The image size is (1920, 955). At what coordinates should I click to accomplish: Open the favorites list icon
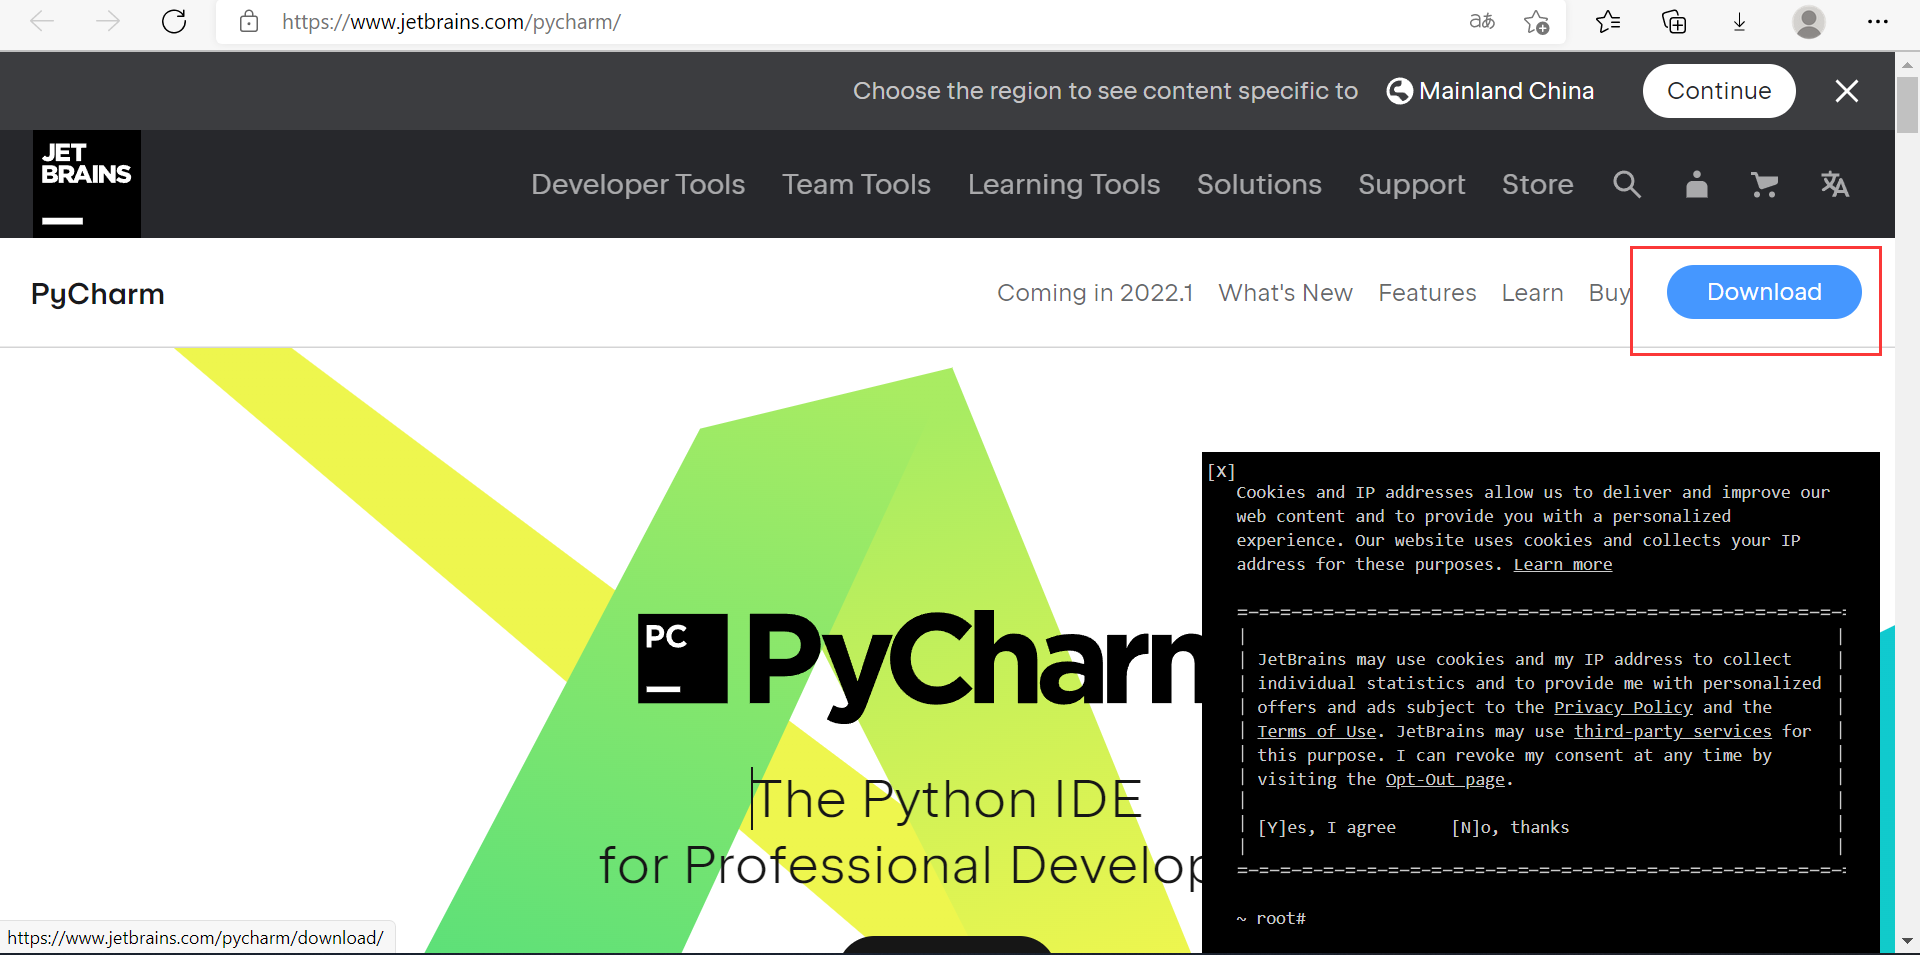click(x=1608, y=21)
